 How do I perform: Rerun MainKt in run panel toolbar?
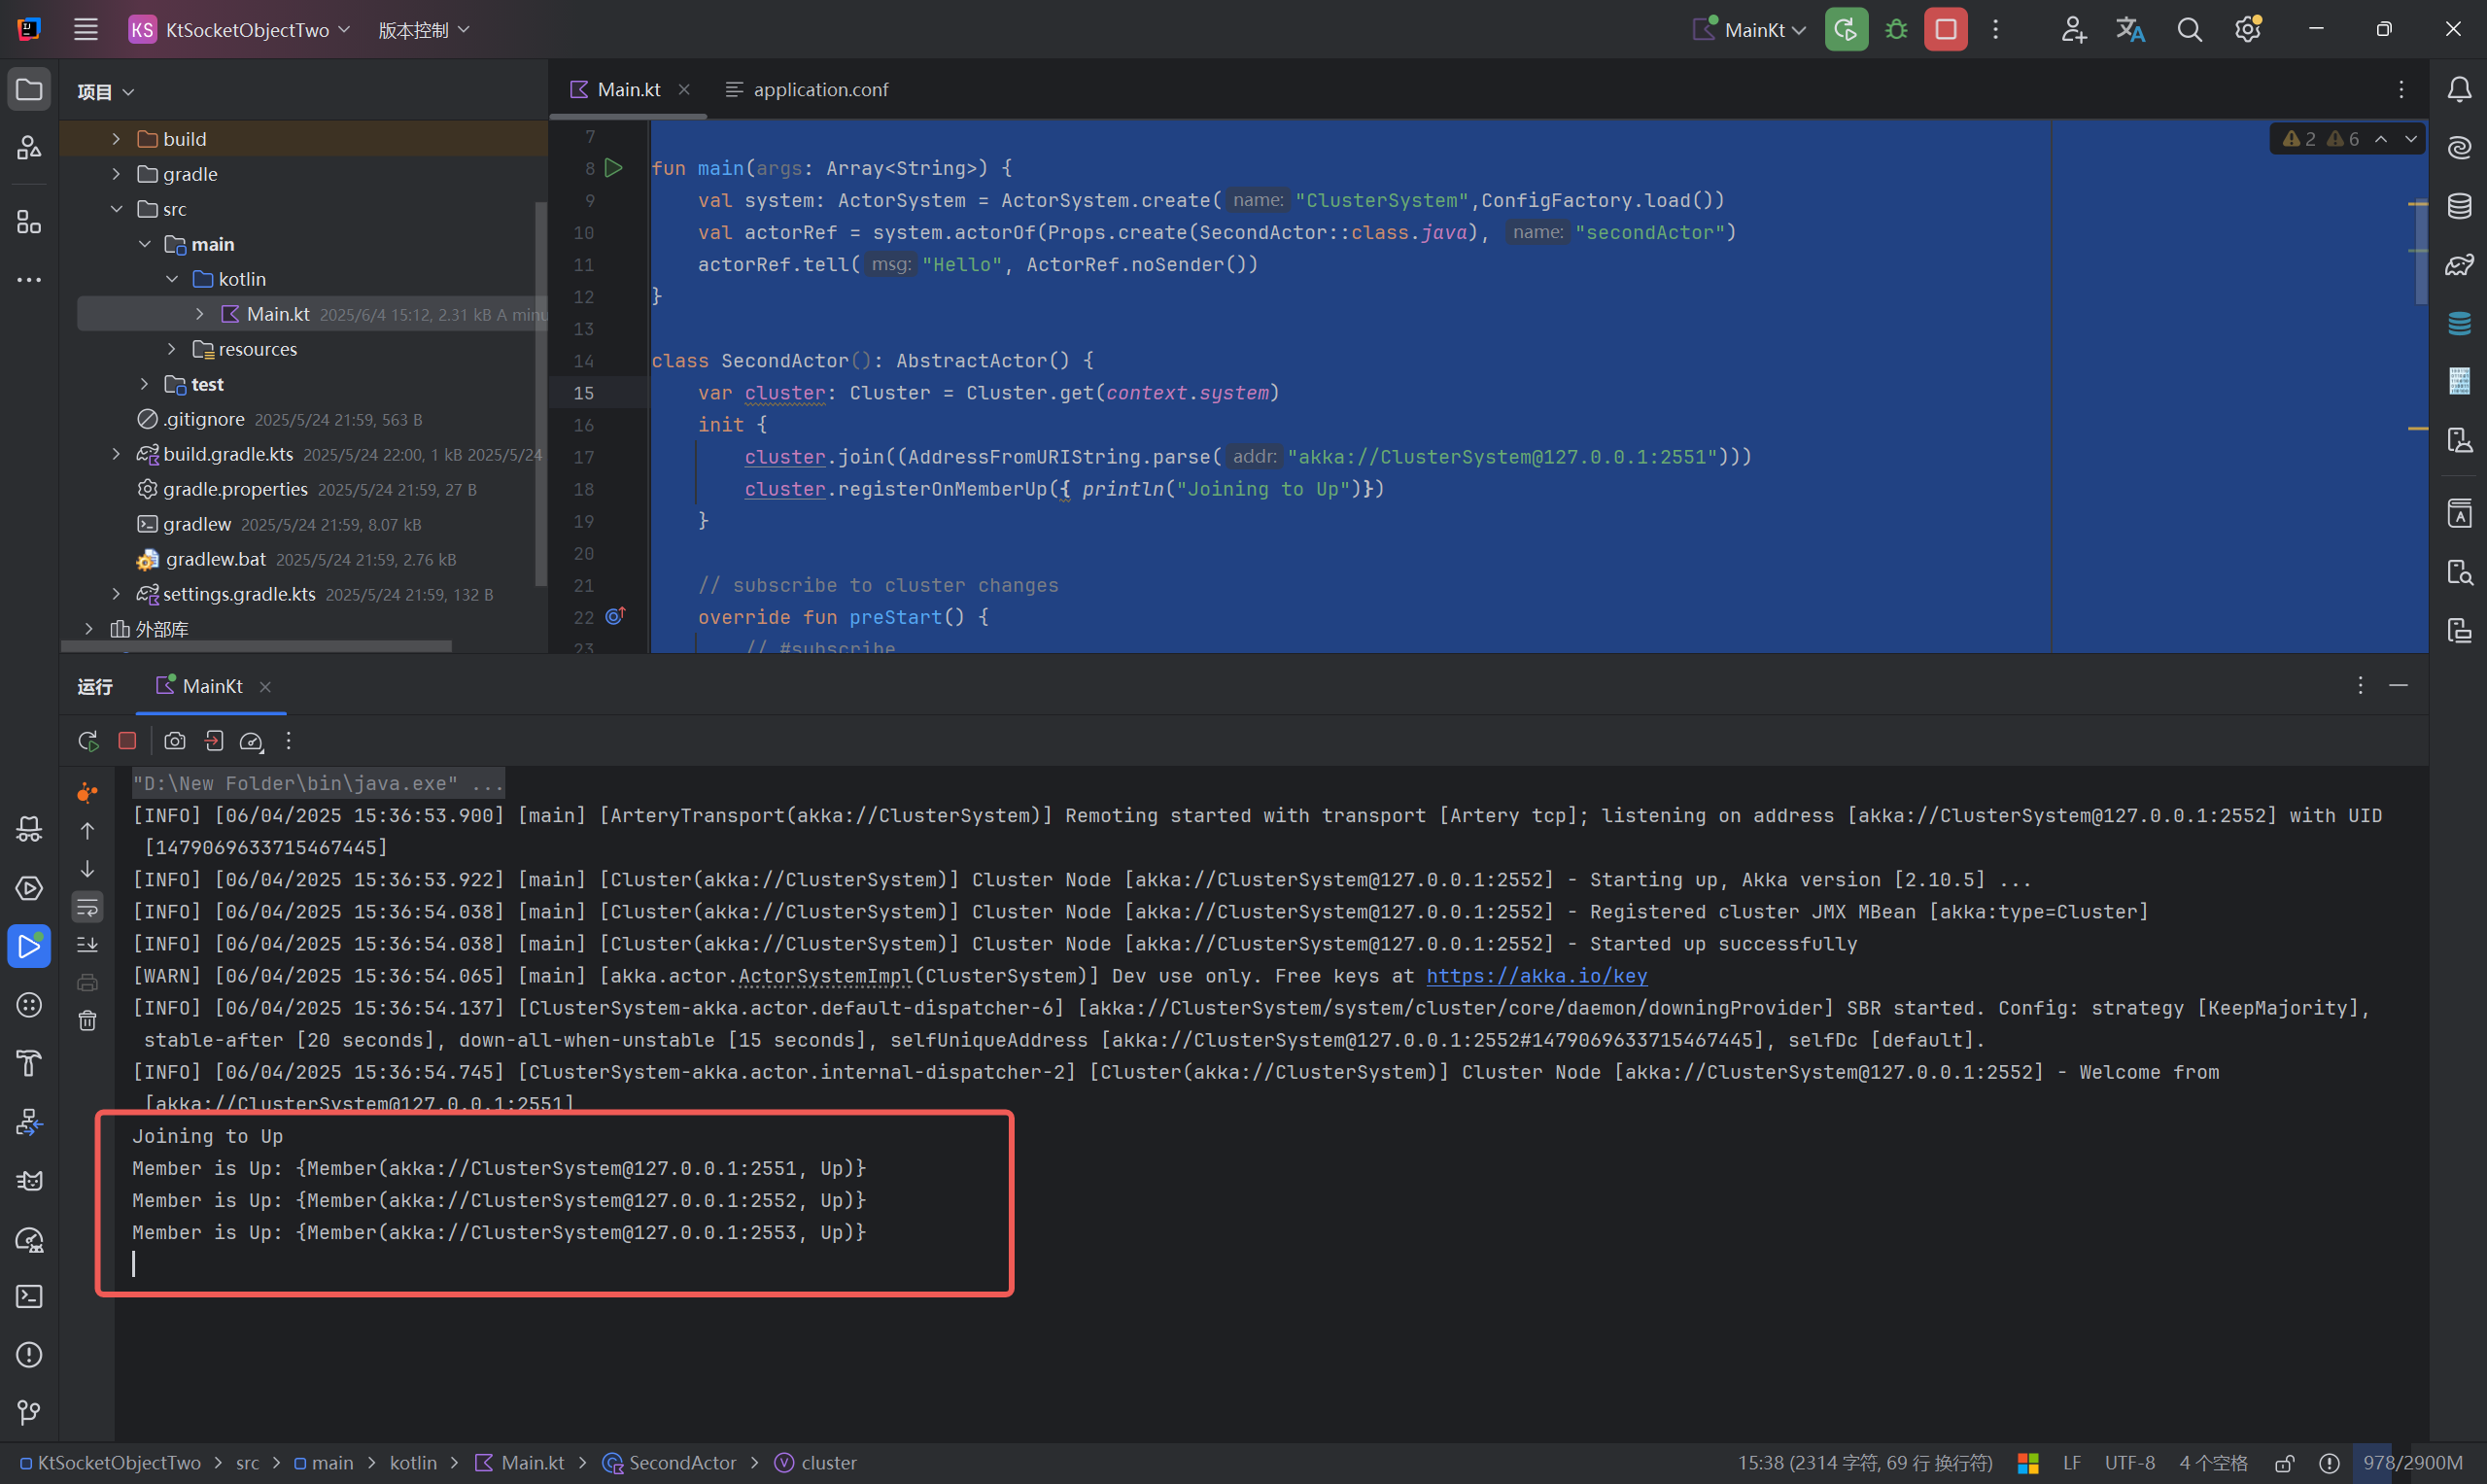(x=88, y=741)
